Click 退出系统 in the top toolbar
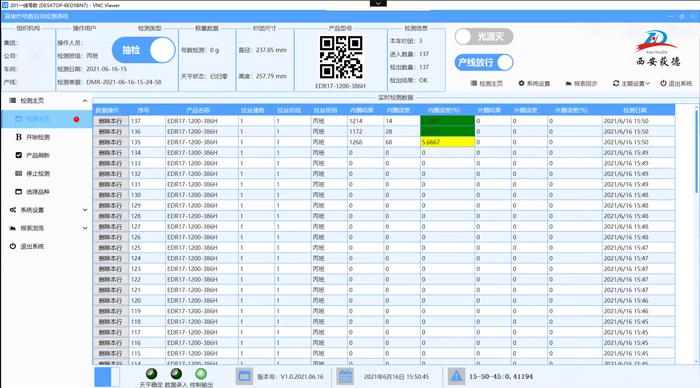Image resolution: width=700 pixels, height=388 pixels. (x=676, y=83)
